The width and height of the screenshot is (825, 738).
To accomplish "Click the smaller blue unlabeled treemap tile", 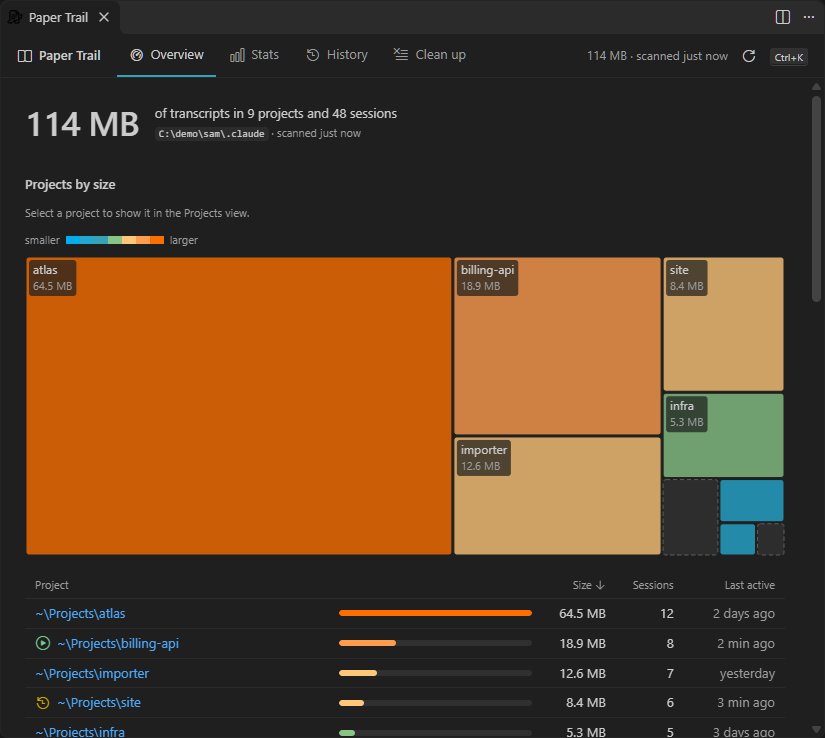I will tap(737, 539).
